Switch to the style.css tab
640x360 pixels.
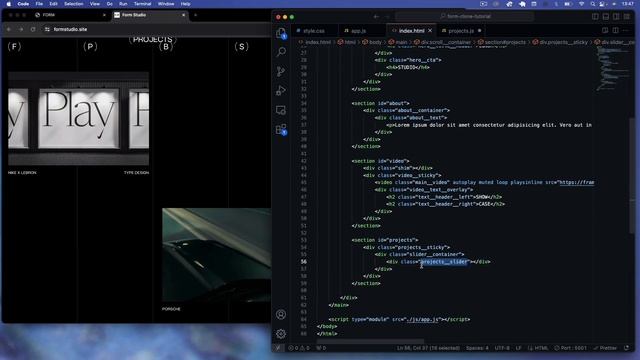[x=314, y=31]
